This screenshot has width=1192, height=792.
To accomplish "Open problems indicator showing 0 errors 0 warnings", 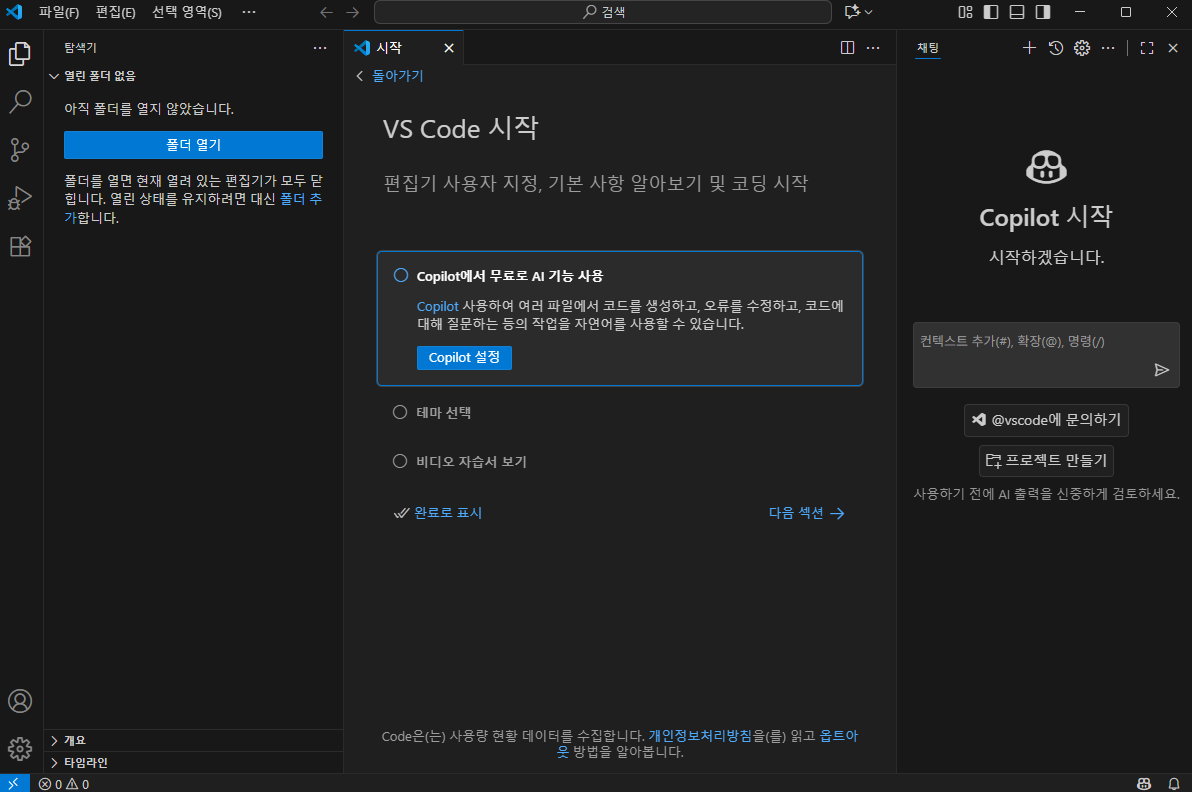I will coord(64,784).
